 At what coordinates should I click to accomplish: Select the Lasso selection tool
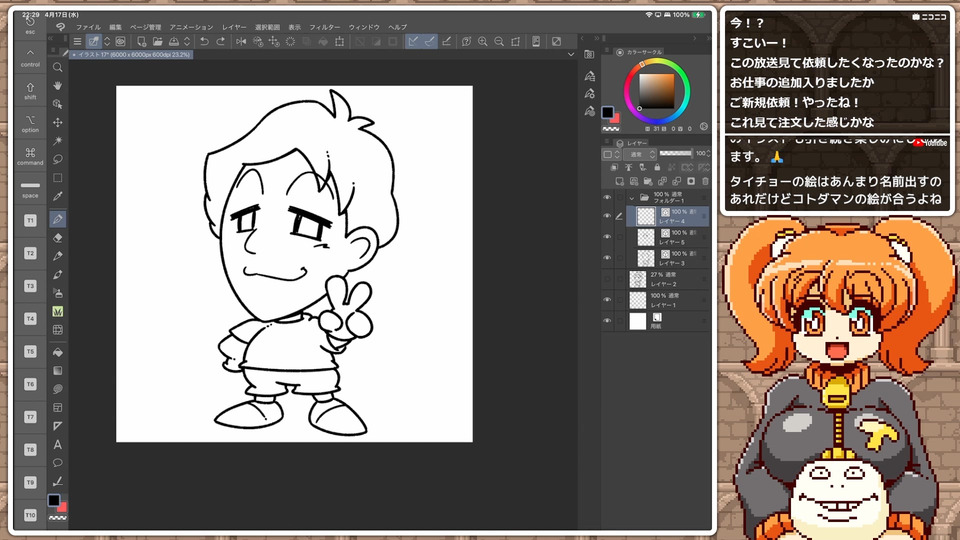(x=58, y=159)
